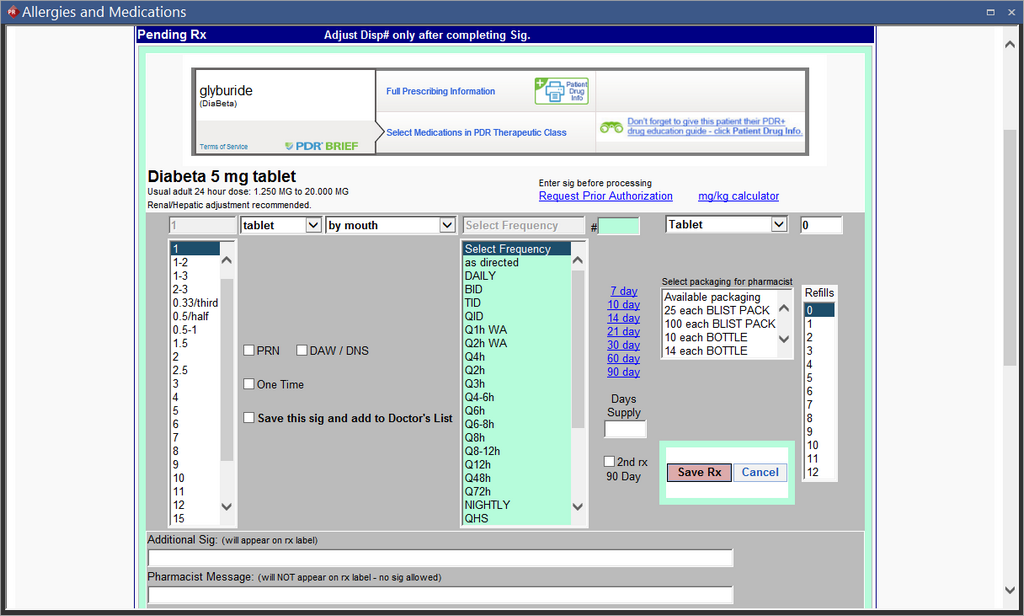Choose 100 each BLIST PACK packaging
The height and width of the screenshot is (616, 1024).
click(x=719, y=324)
